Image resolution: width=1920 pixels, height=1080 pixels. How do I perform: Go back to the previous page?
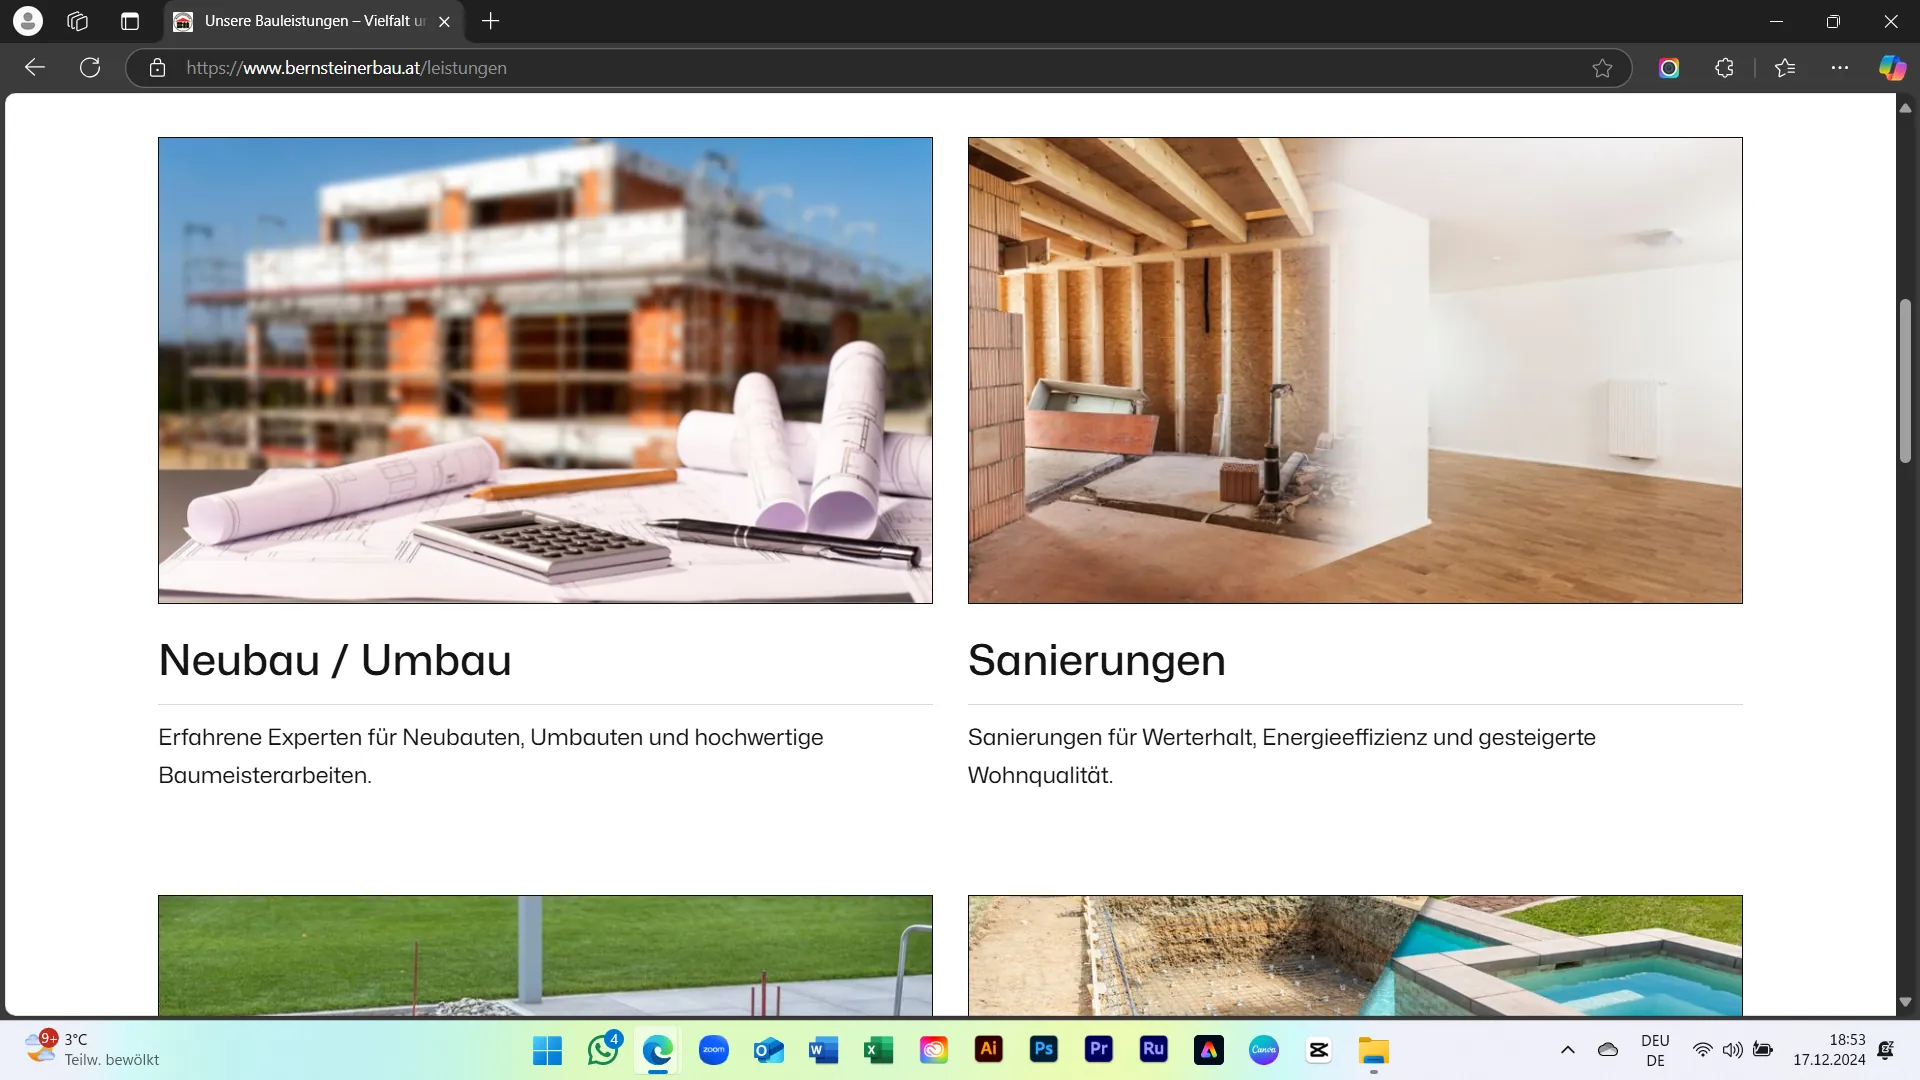[35, 68]
